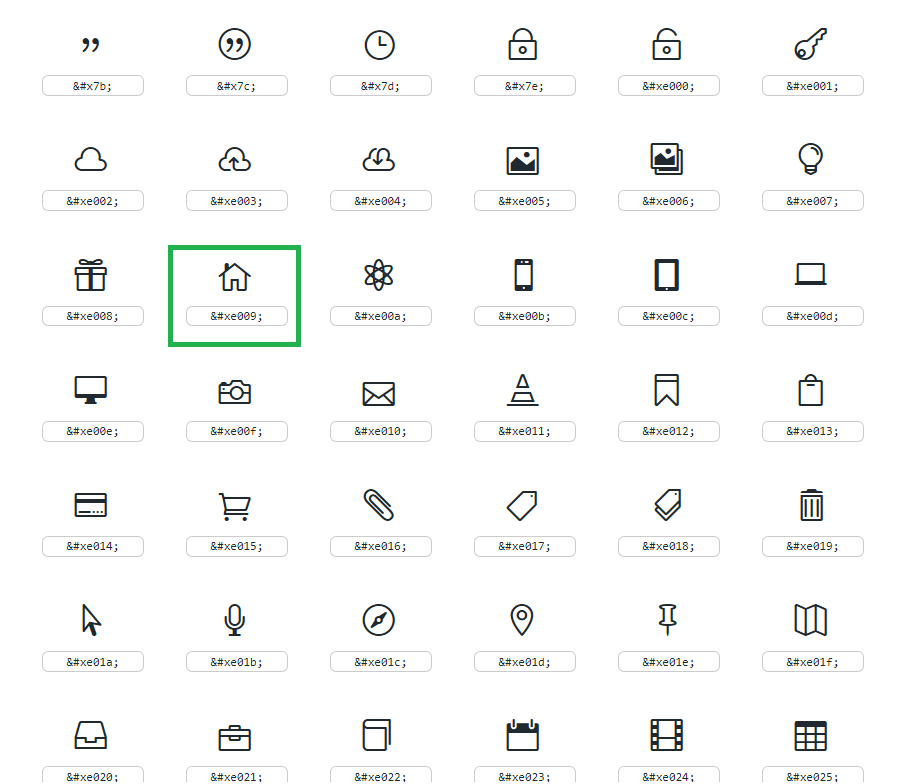Image resolution: width=912 pixels, height=784 pixels.
Task: Click the open padlock icon
Action: 667,44
